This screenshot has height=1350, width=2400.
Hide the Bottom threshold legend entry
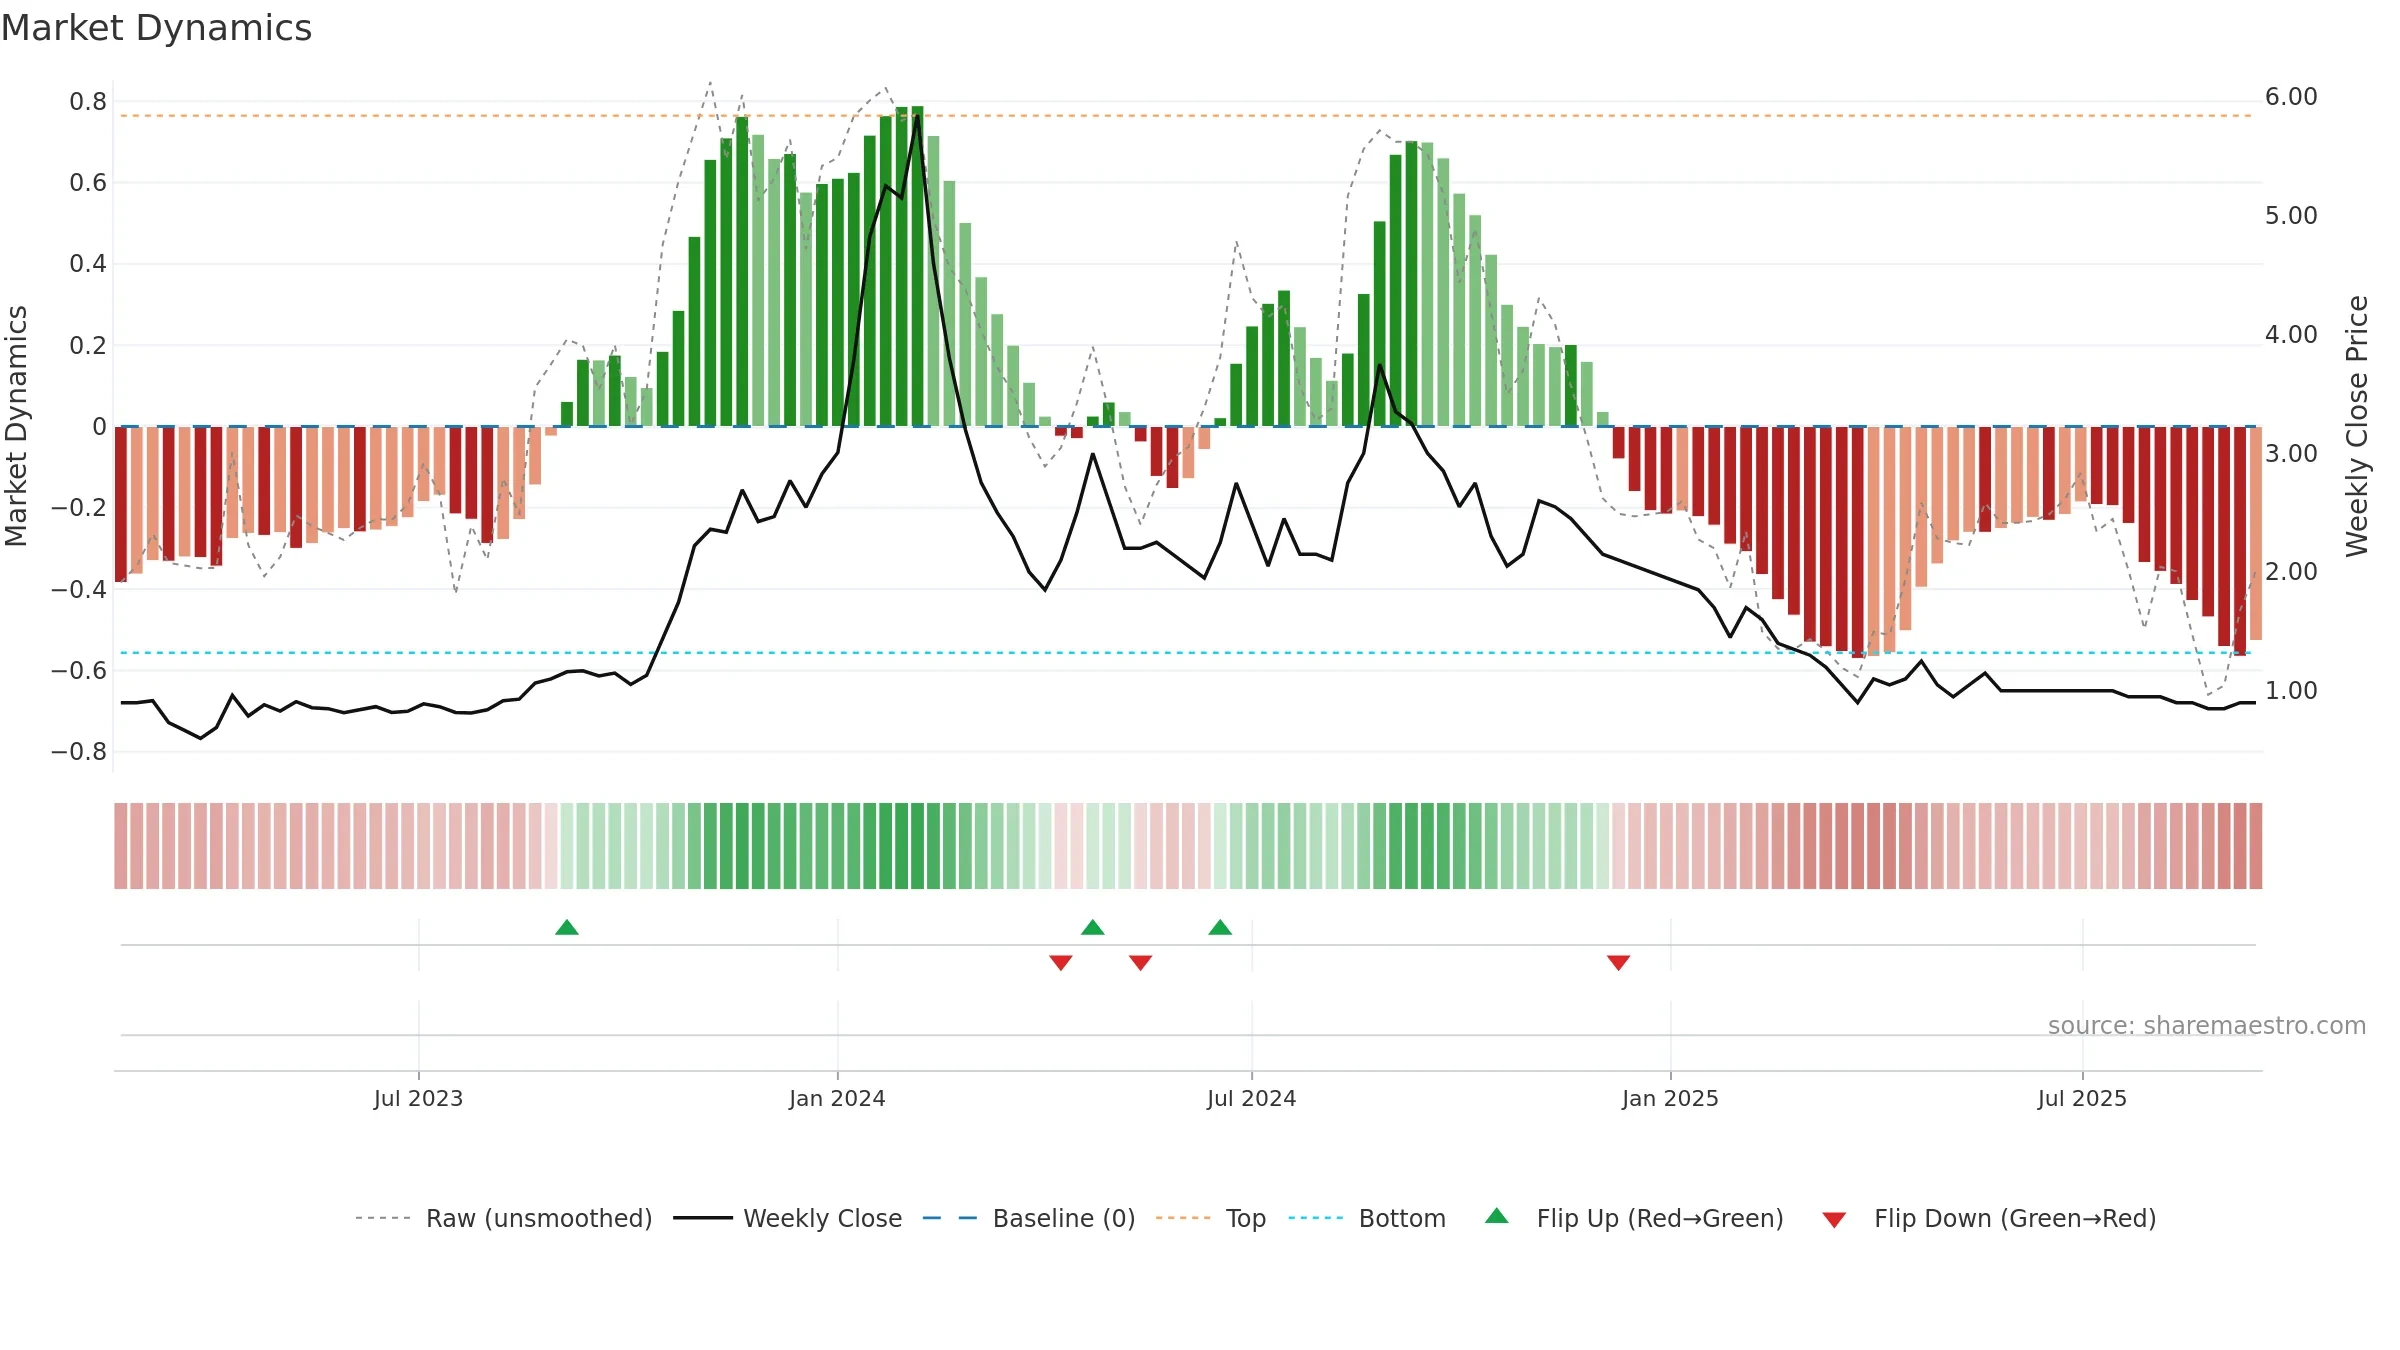point(1367,1218)
